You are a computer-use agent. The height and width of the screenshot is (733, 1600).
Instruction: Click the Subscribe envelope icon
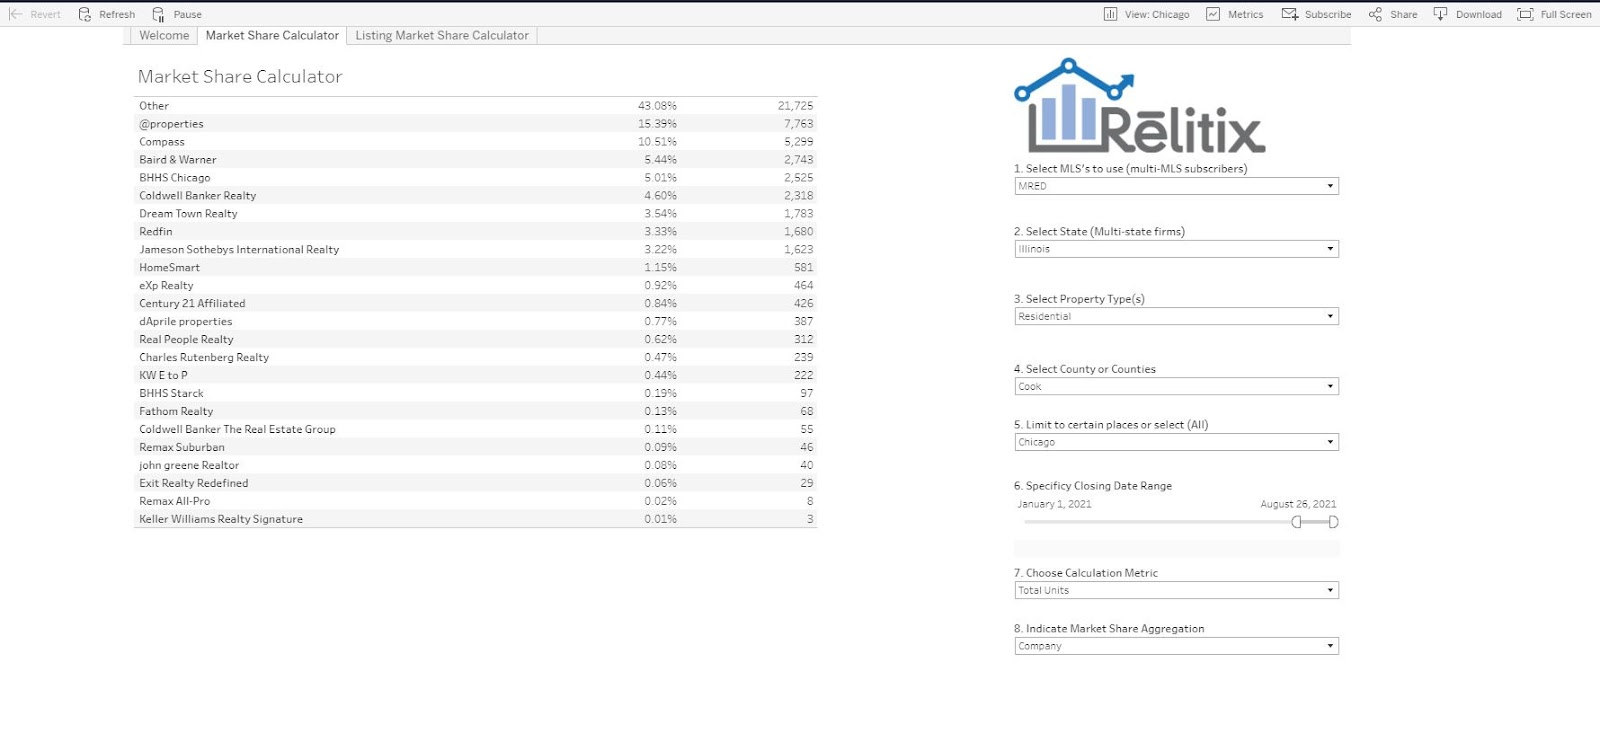click(1290, 14)
